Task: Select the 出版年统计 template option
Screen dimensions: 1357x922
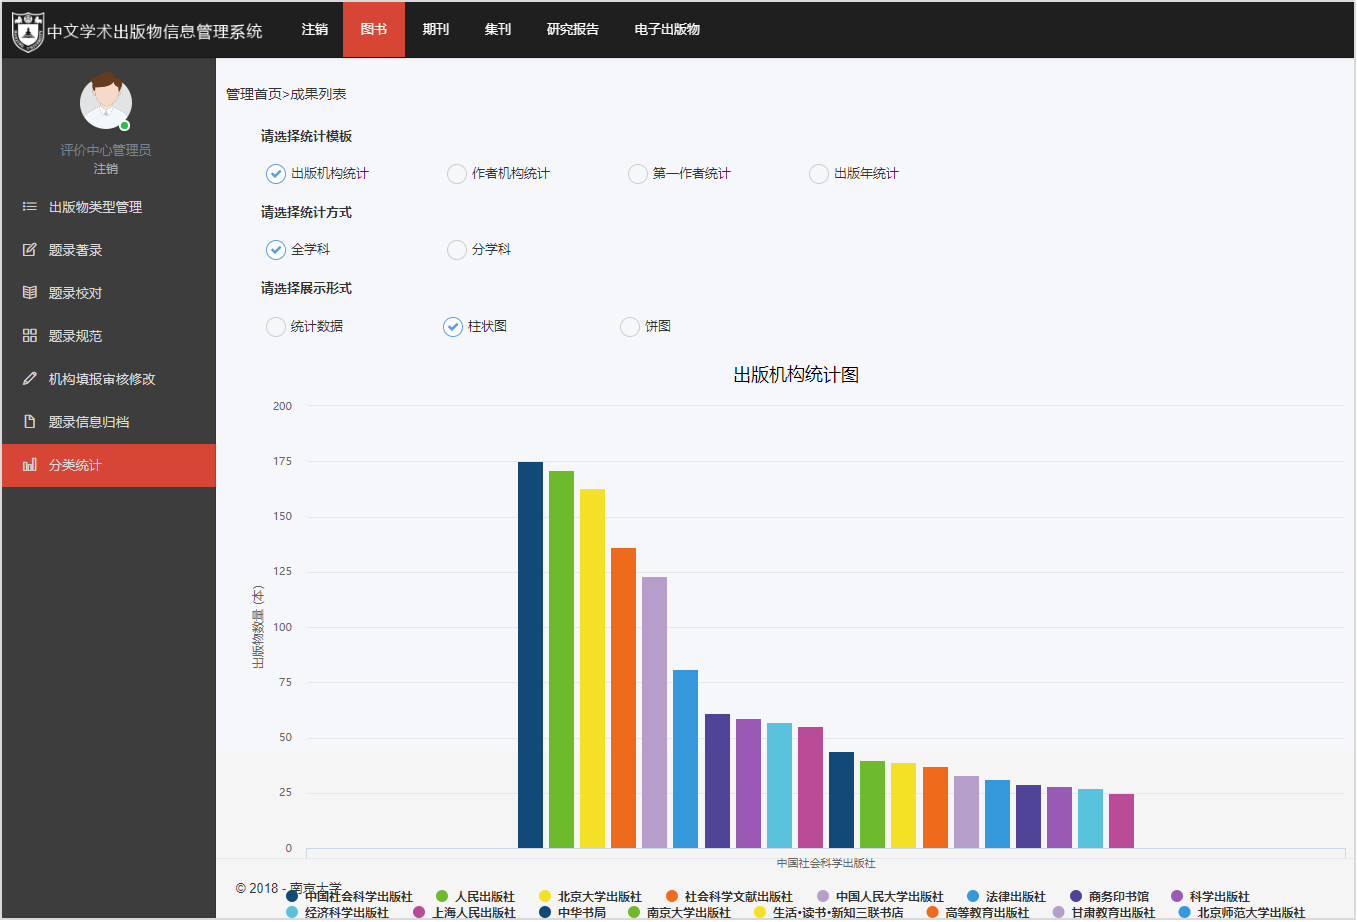Action: pos(819,174)
